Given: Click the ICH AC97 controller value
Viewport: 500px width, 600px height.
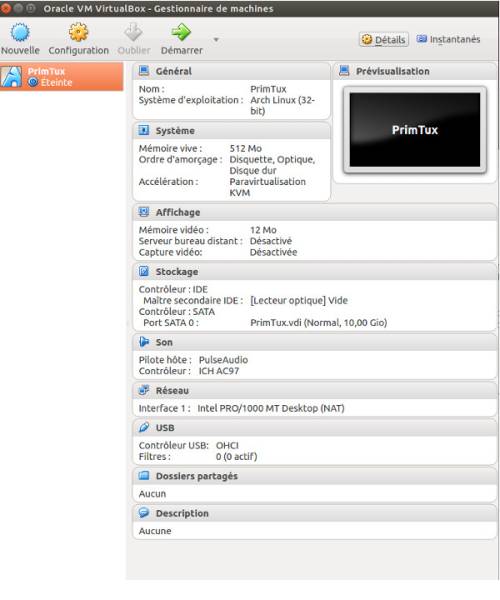Looking at the screenshot, I should 219,371.
